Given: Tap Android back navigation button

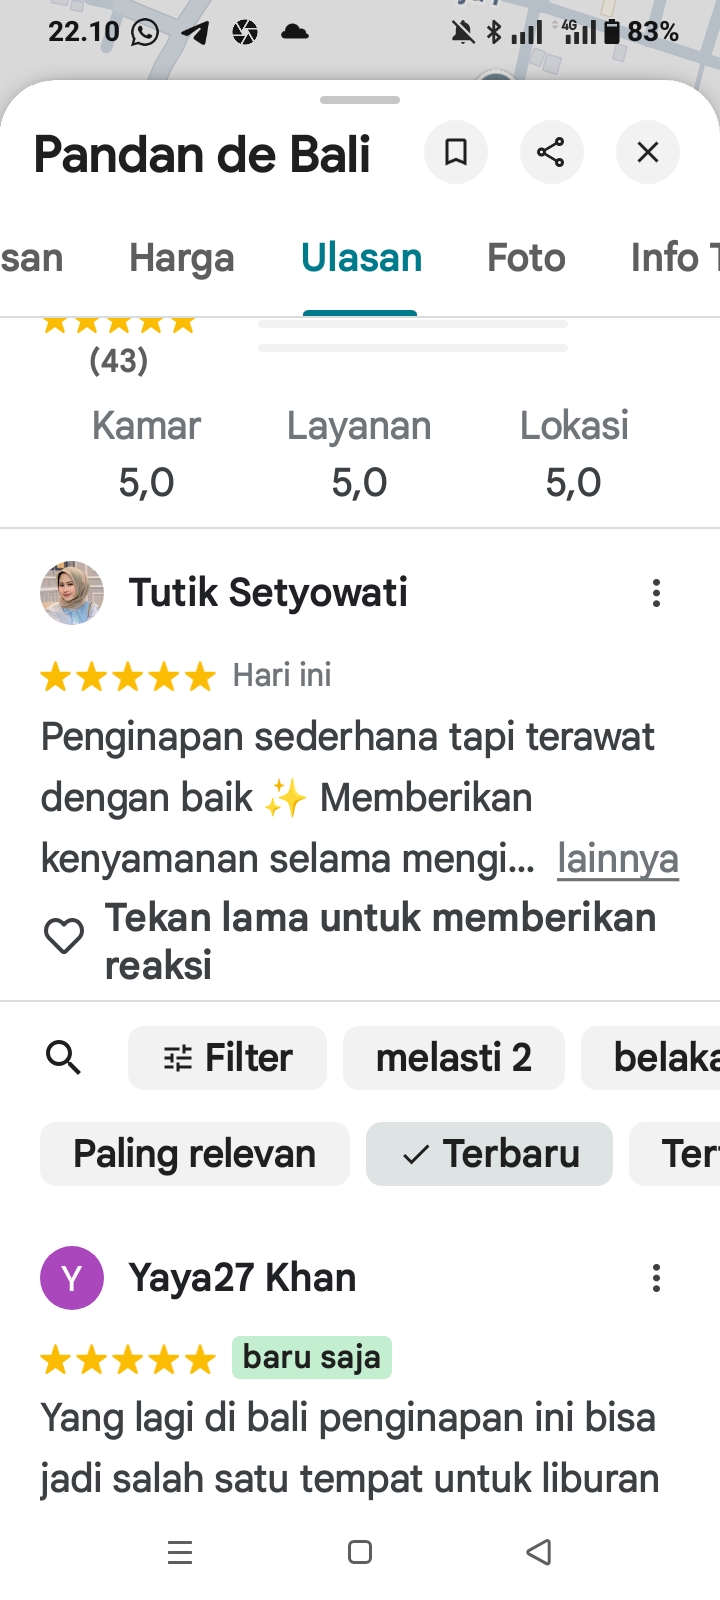Looking at the screenshot, I should [x=539, y=1552].
